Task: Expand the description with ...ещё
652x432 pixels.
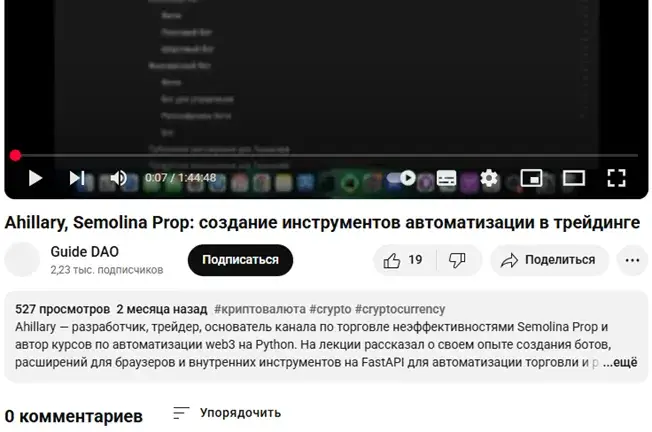Action: pos(620,362)
